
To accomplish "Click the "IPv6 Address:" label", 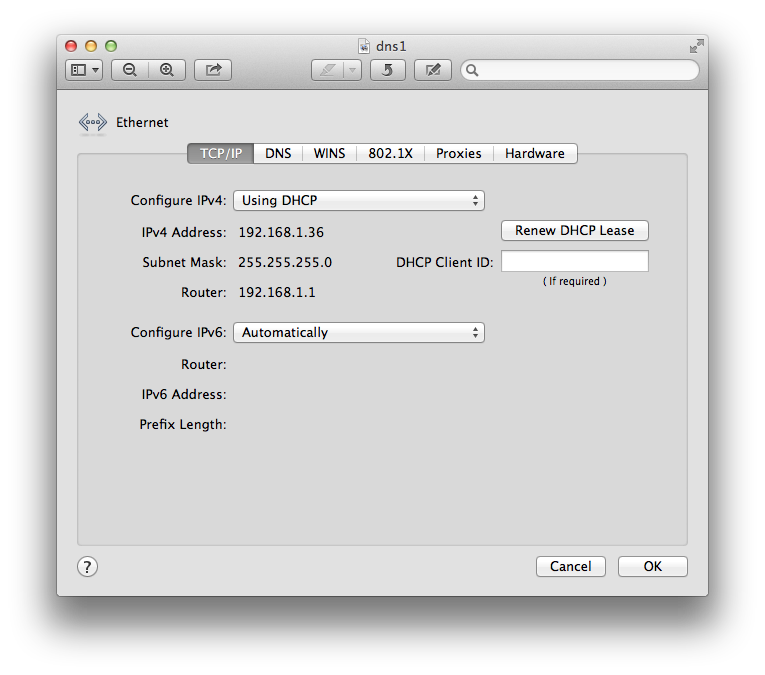I will coord(184,394).
